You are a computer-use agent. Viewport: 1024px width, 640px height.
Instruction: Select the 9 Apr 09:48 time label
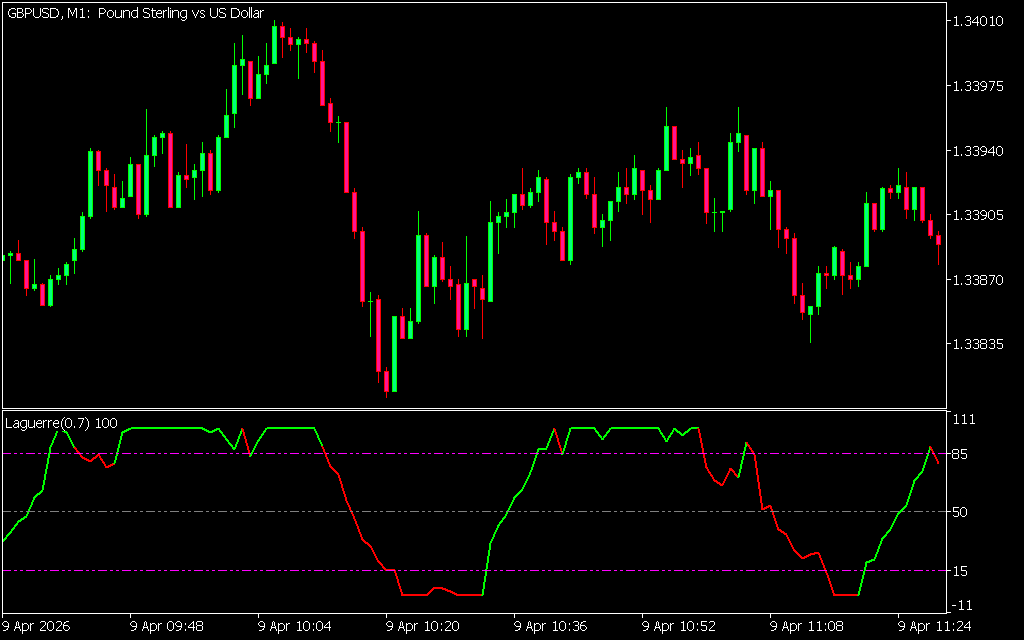click(x=168, y=627)
